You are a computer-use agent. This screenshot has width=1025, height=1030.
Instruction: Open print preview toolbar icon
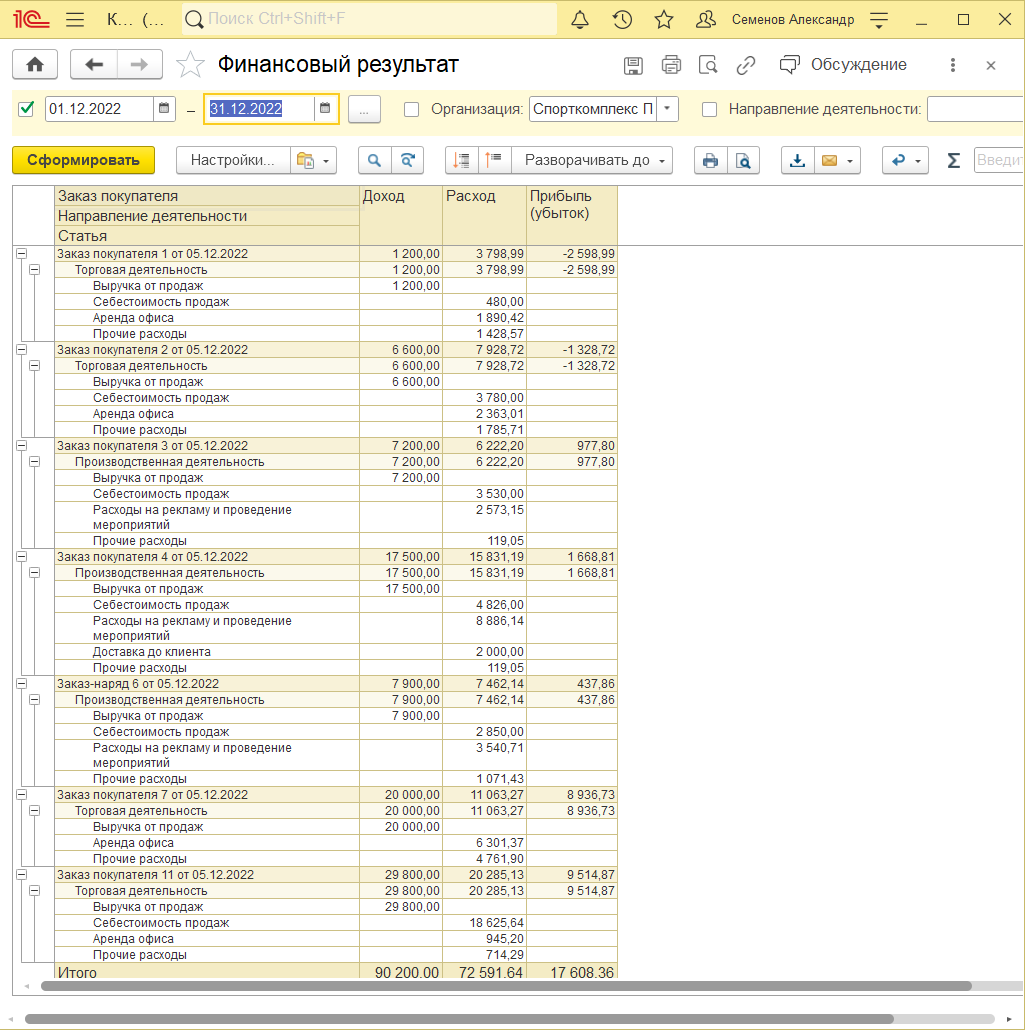tap(743, 160)
